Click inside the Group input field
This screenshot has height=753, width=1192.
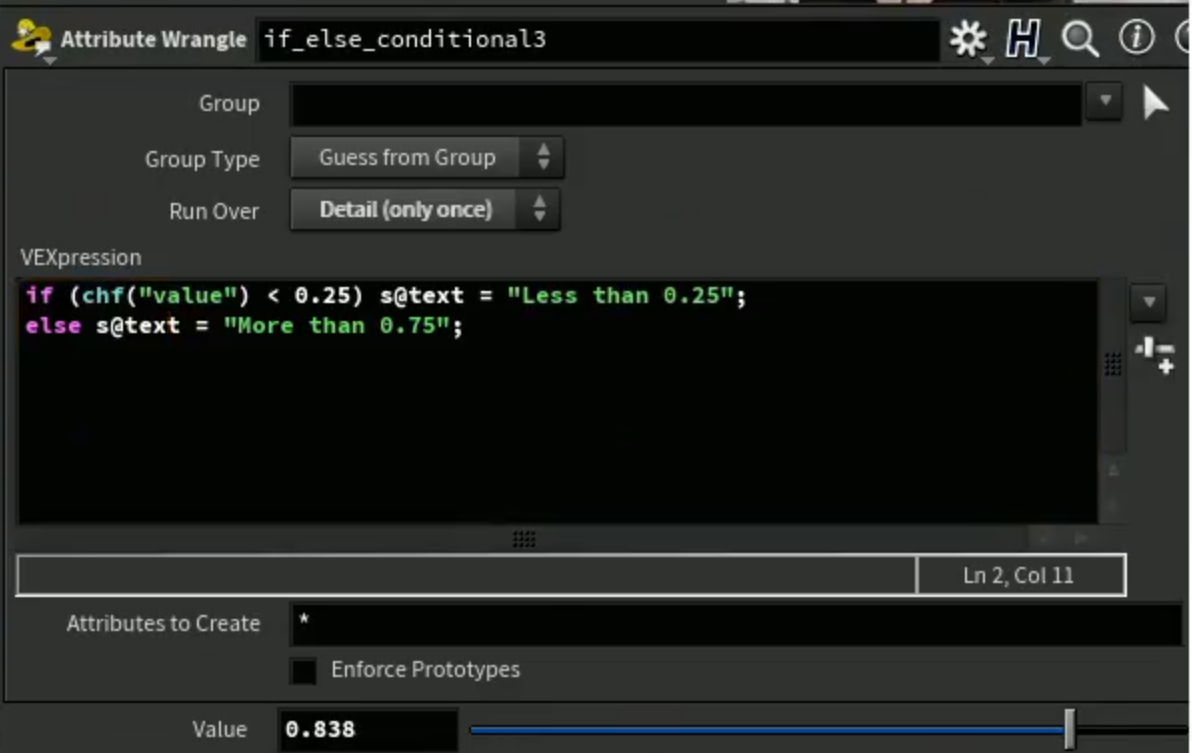pyautogui.click(x=685, y=103)
